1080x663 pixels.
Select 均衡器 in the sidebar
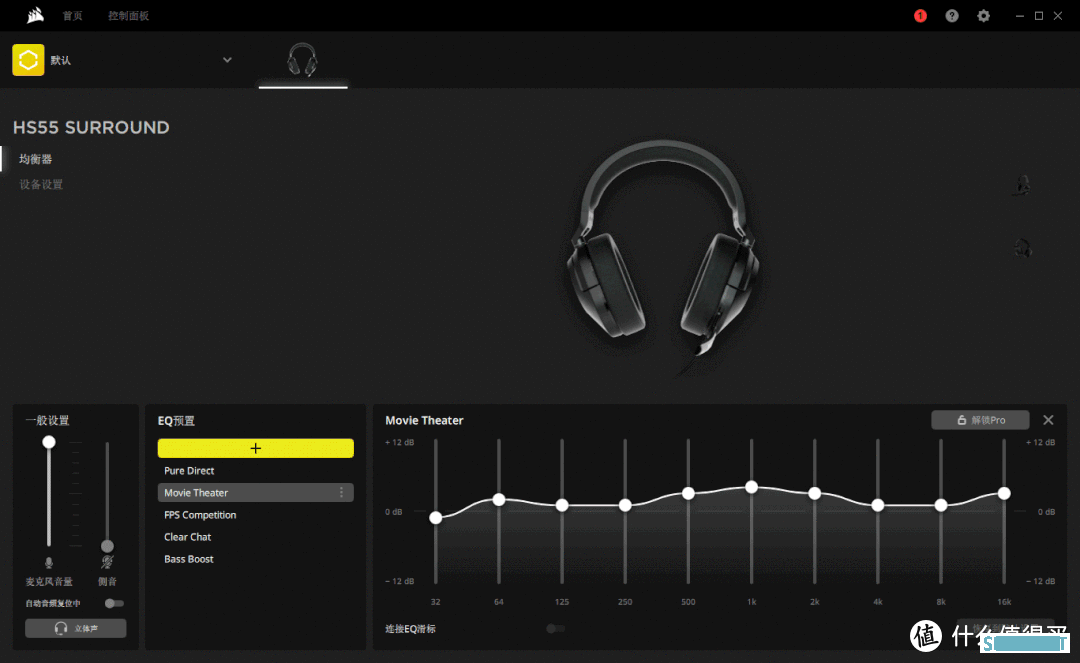tap(36, 159)
